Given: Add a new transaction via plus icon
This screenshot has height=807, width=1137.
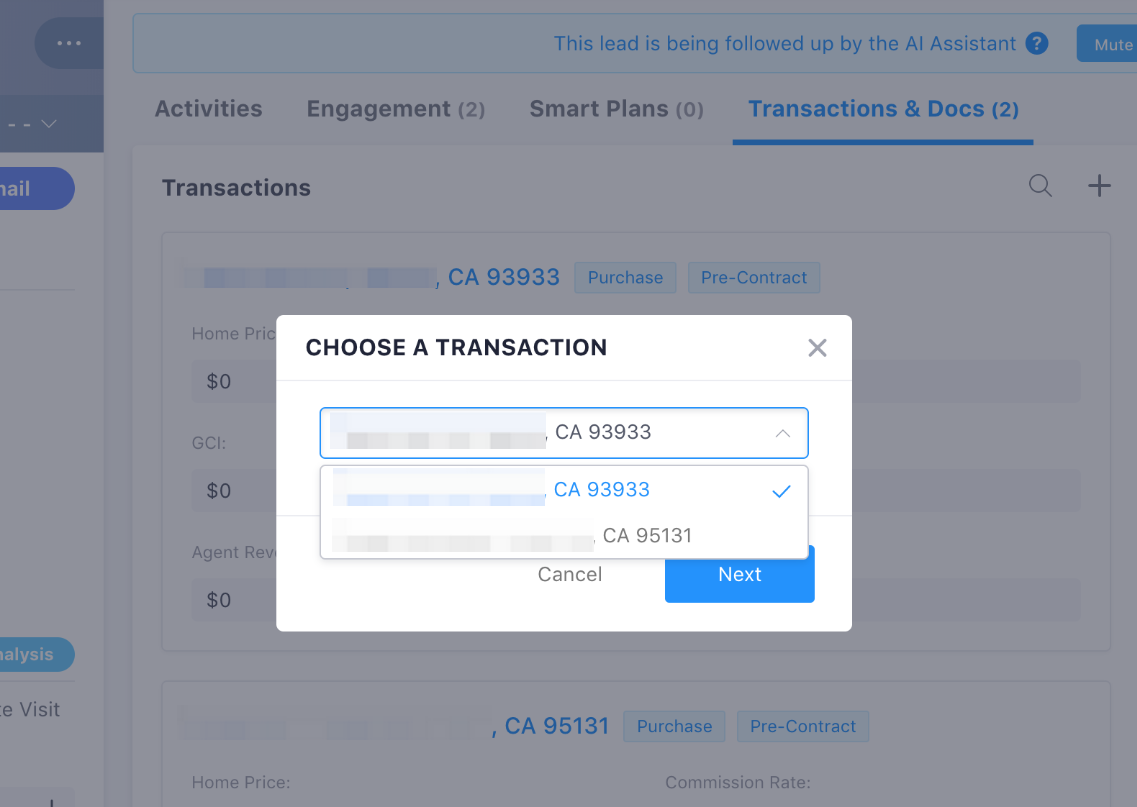Looking at the screenshot, I should (x=1099, y=185).
